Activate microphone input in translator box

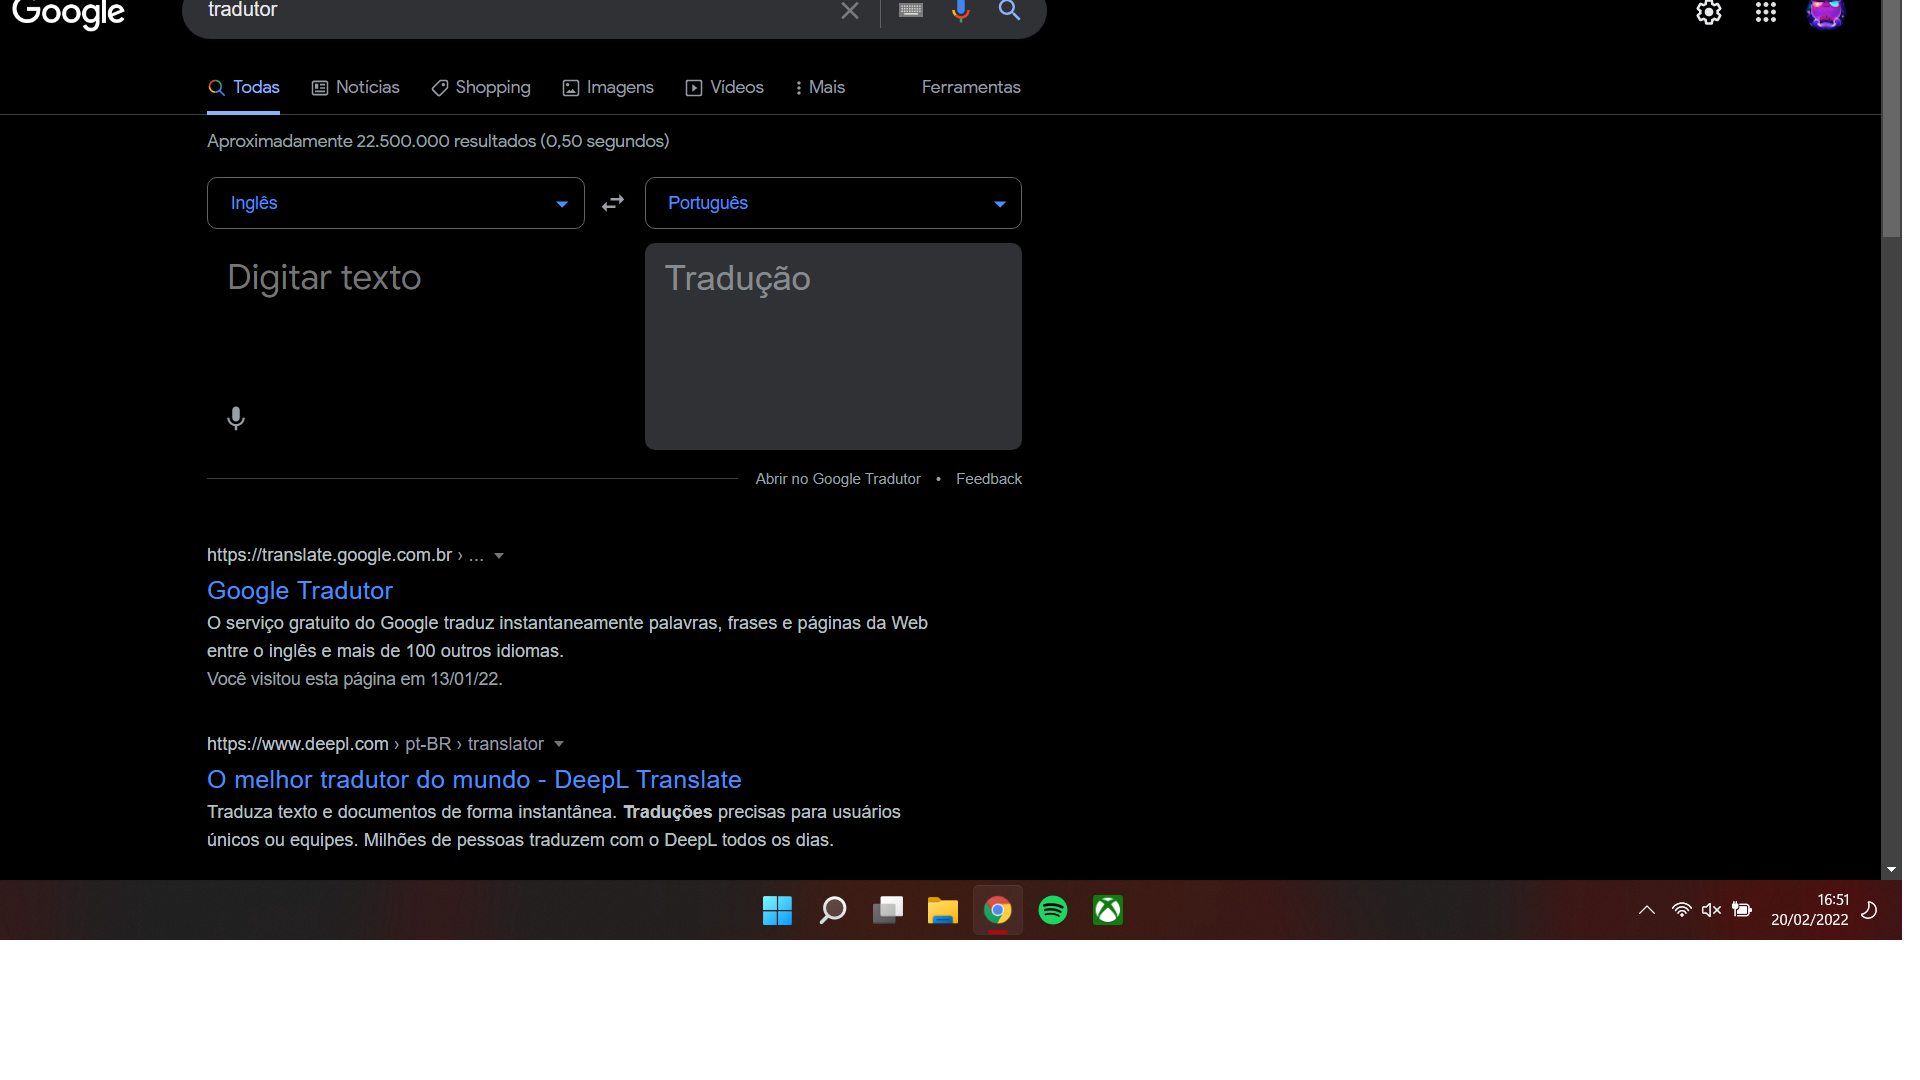[236, 418]
